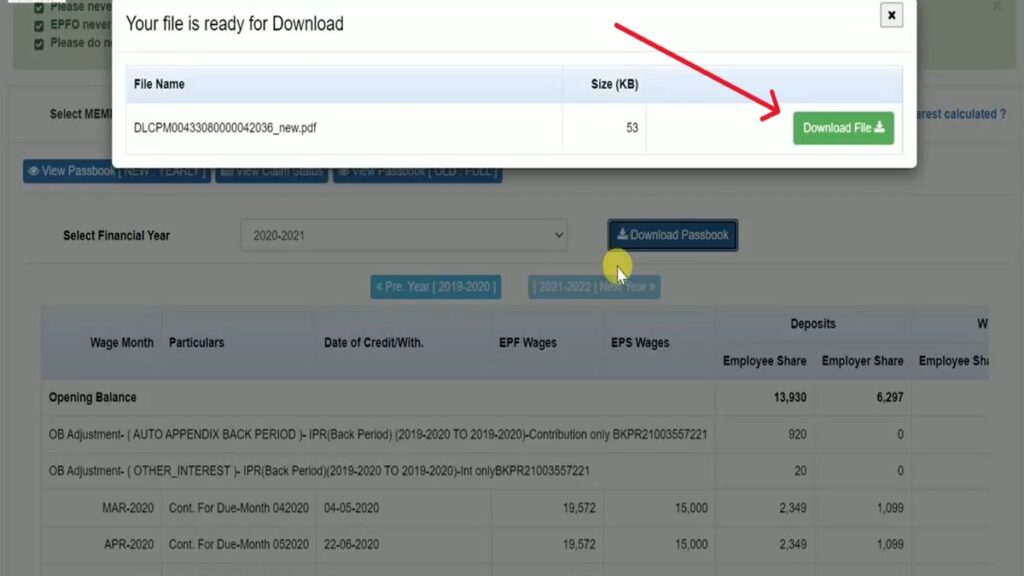Click Employee Share header under Deposits
Screen dimensions: 1024x576
[x=764, y=361]
